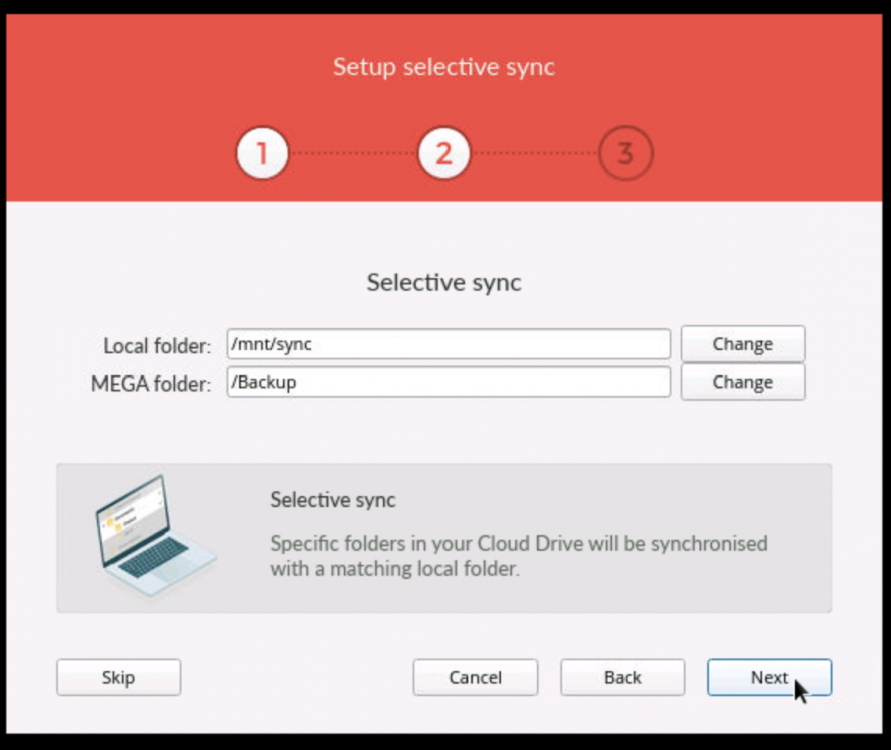Screen dimensions: 891x750
Task: Focus the MEGA folder field /Backup
Action: [x=448, y=382]
